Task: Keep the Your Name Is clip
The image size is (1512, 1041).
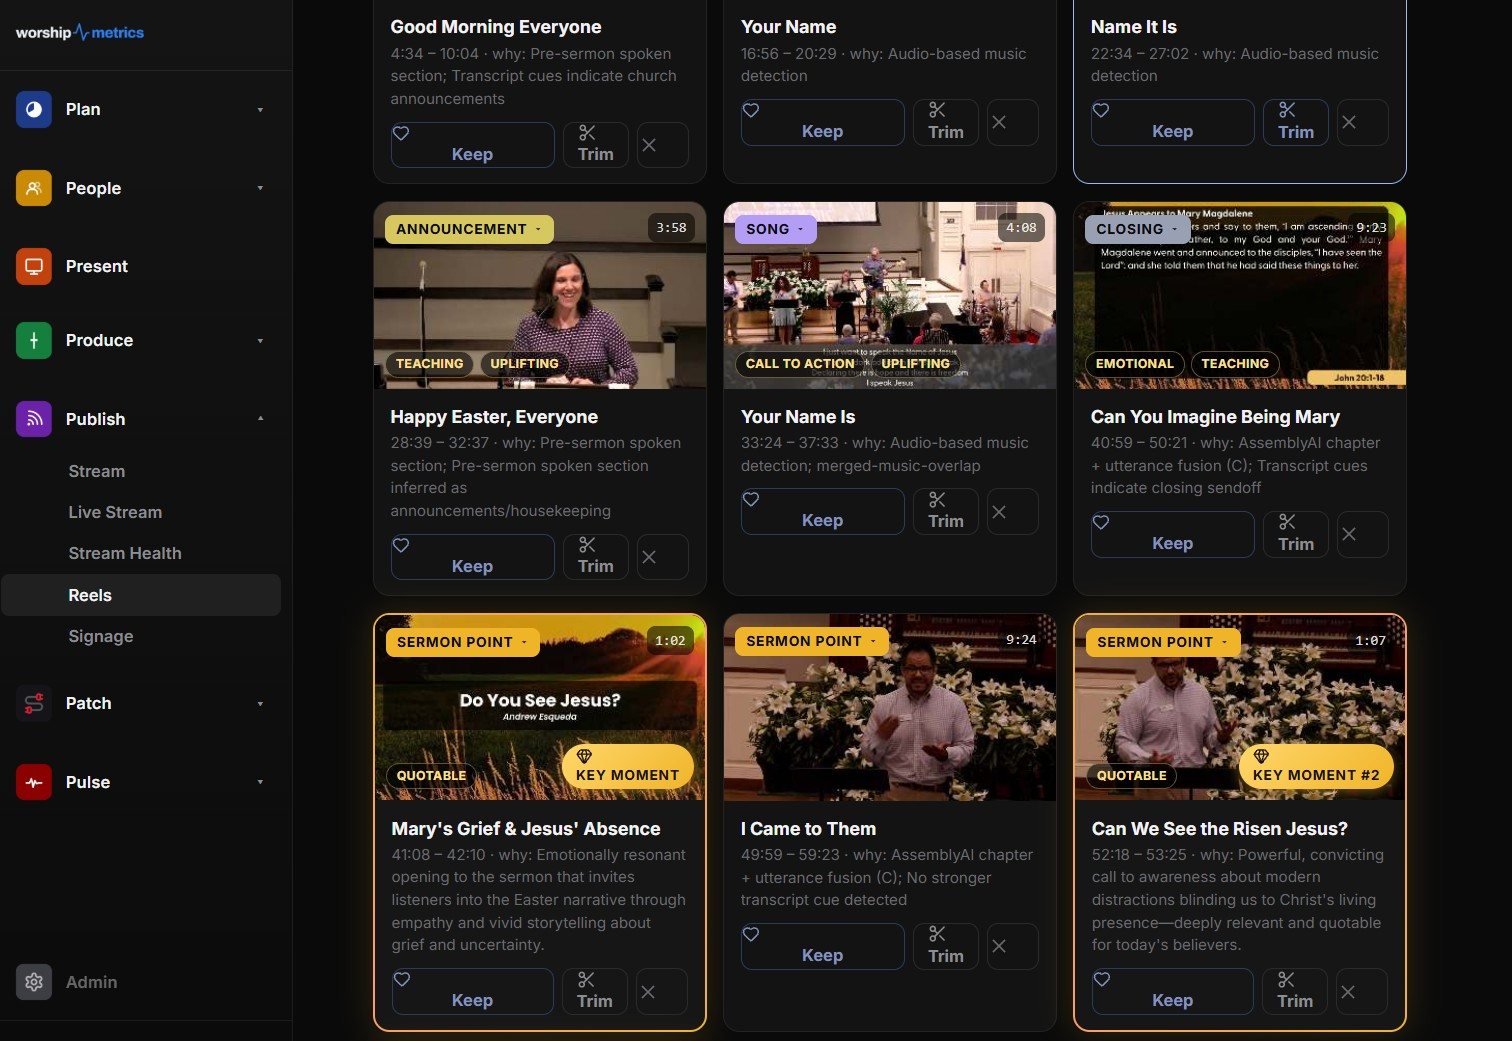Action: [822, 512]
